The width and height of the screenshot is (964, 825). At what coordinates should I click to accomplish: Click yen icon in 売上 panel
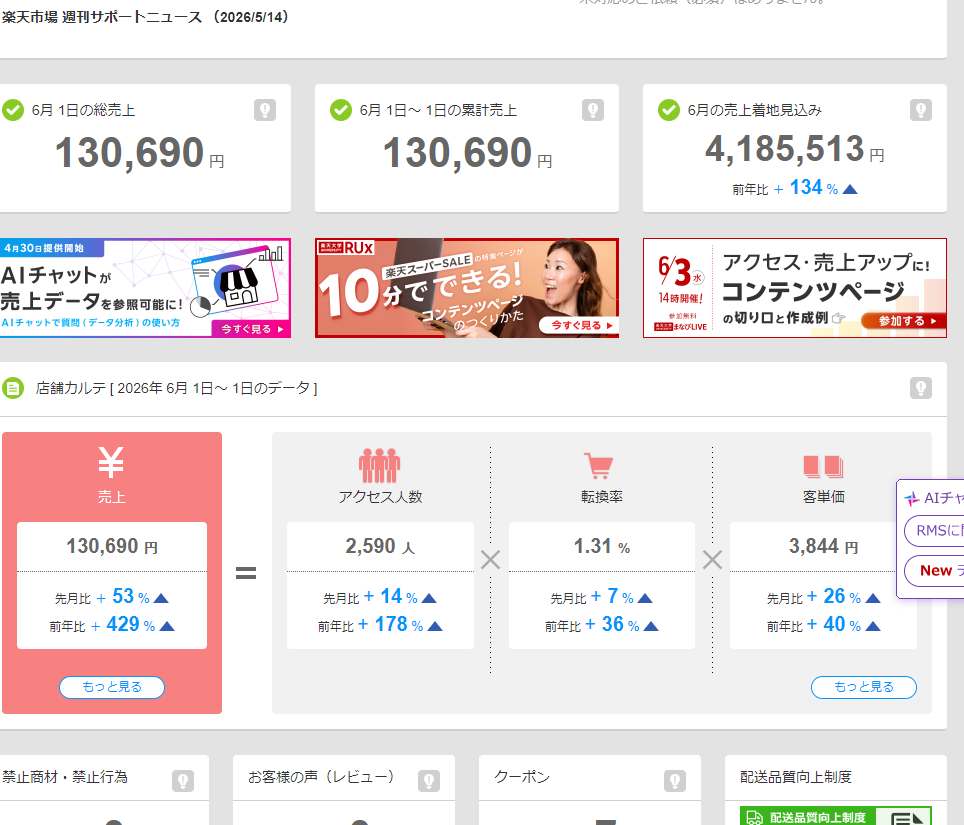111,462
